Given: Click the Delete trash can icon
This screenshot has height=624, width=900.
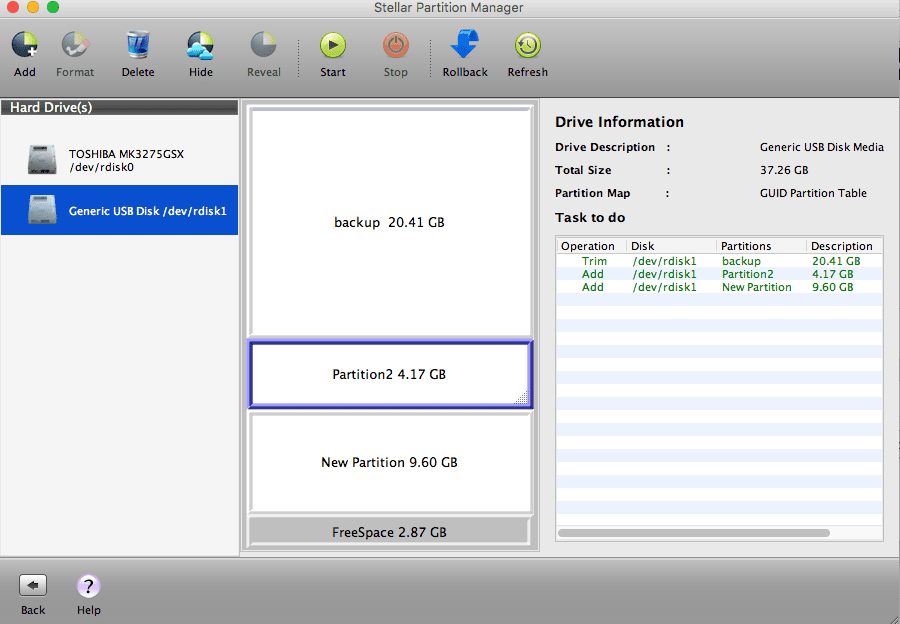Looking at the screenshot, I should [x=138, y=45].
